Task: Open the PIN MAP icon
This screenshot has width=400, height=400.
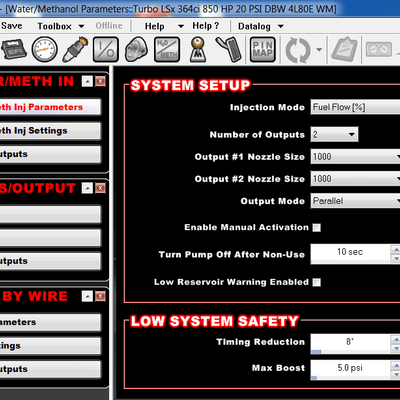Action: pos(263,50)
